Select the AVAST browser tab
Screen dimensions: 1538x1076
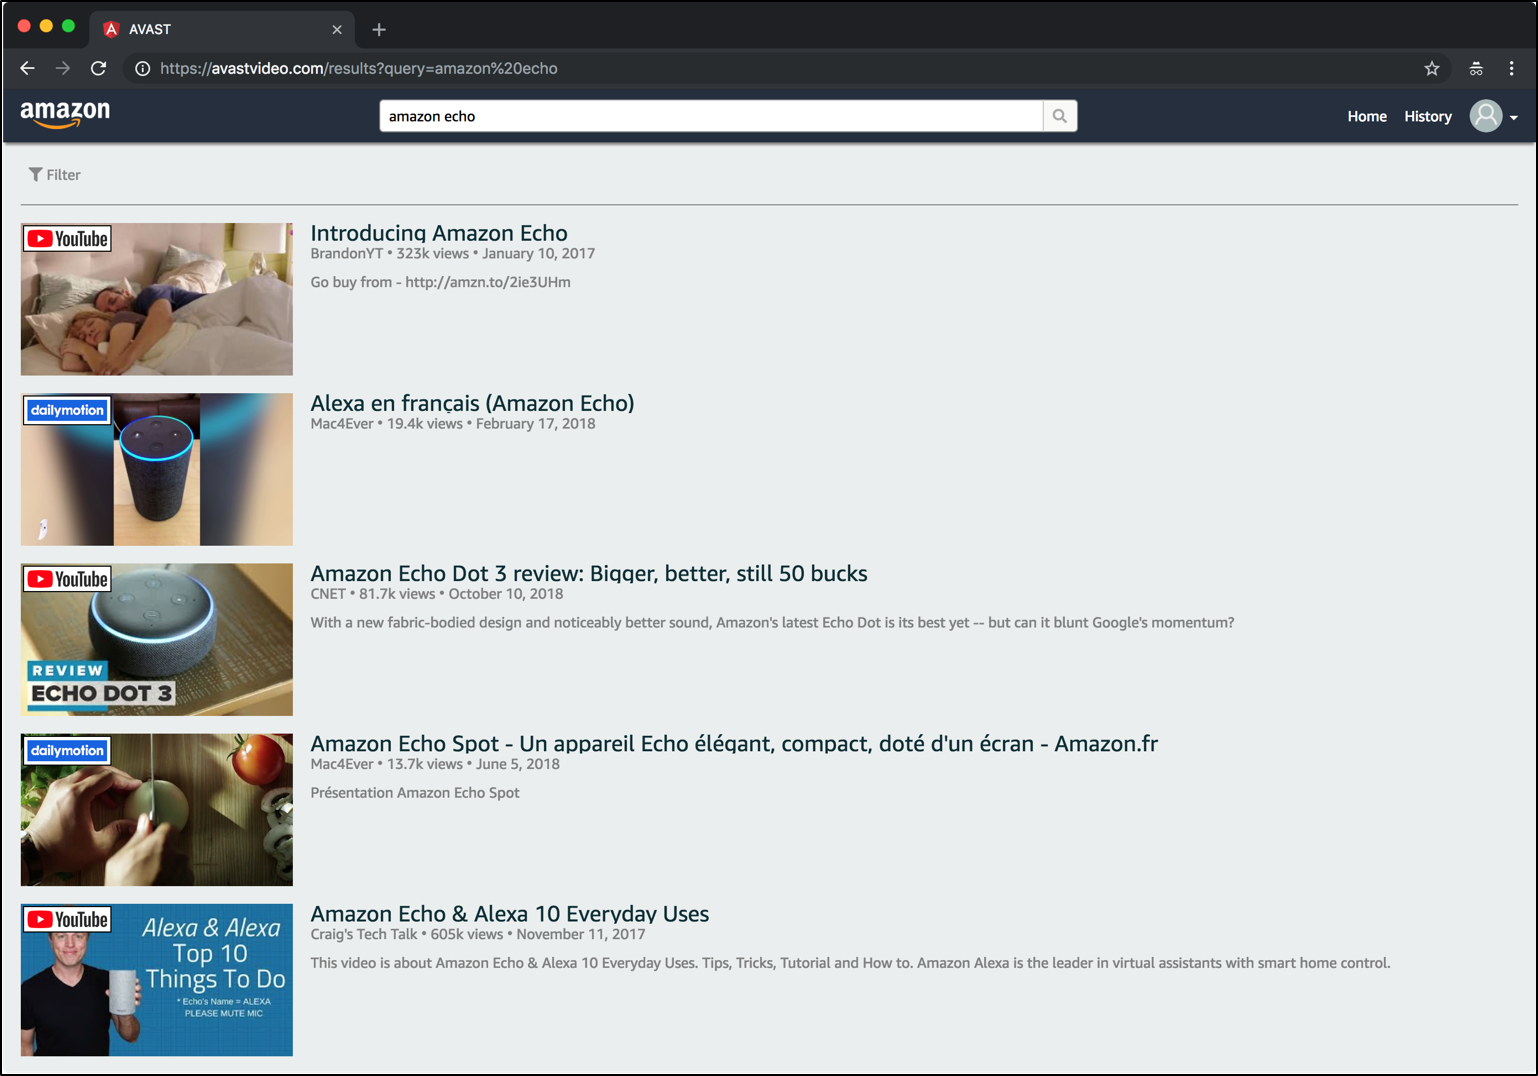click(222, 29)
